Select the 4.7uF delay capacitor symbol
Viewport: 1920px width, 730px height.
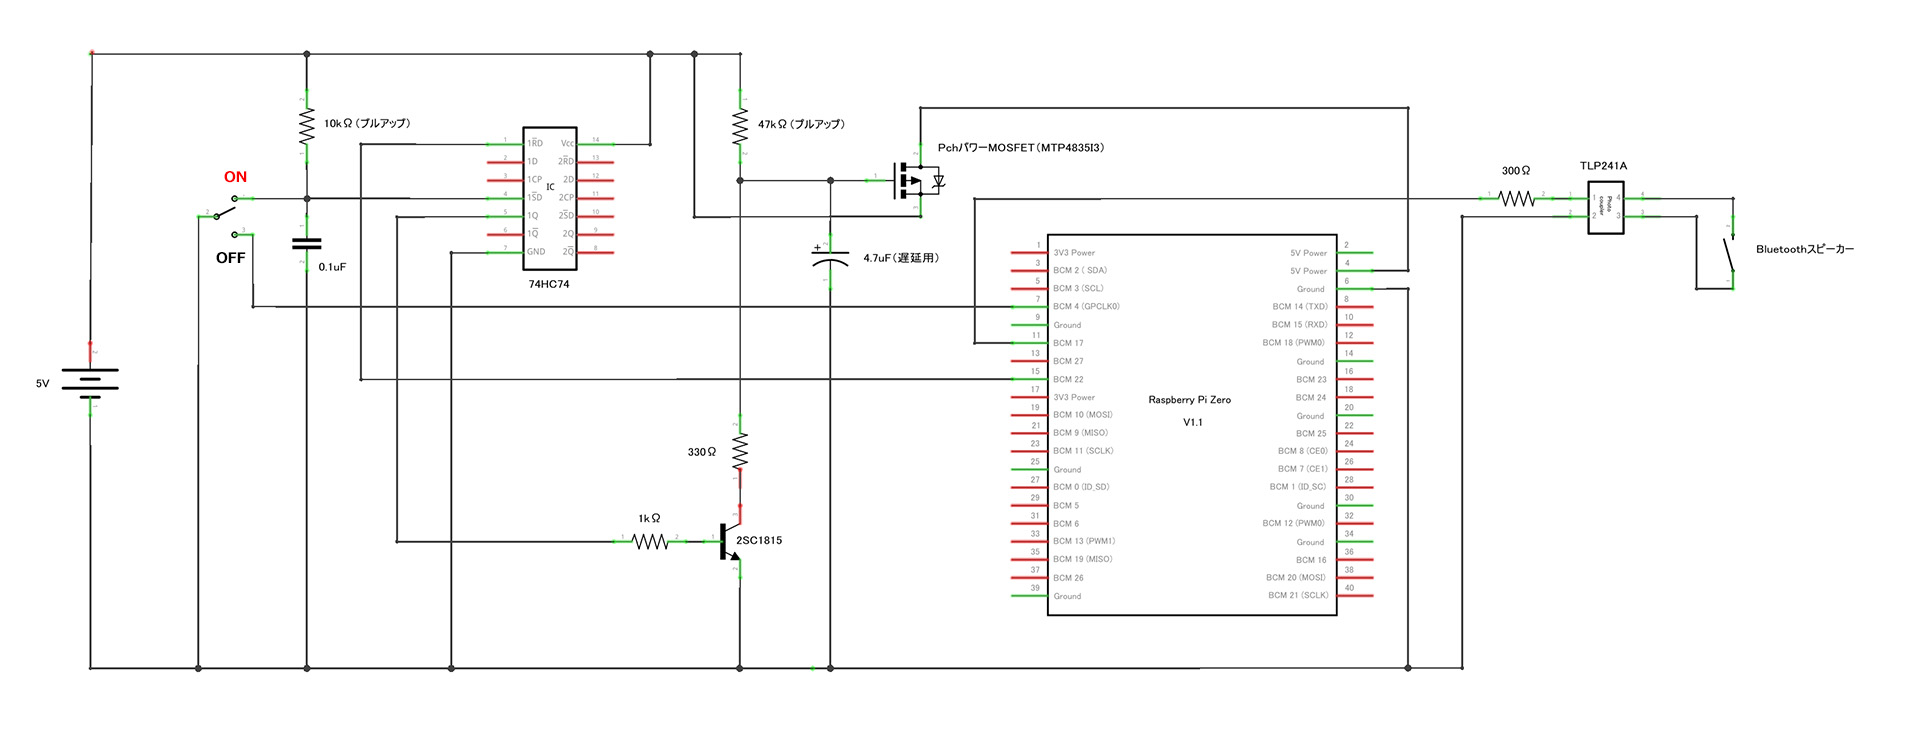(830, 257)
